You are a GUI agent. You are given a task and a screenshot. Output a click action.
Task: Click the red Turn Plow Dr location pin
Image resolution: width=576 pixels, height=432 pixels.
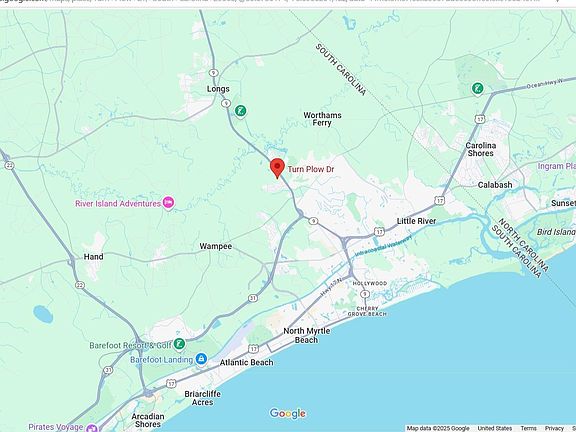coord(277,169)
